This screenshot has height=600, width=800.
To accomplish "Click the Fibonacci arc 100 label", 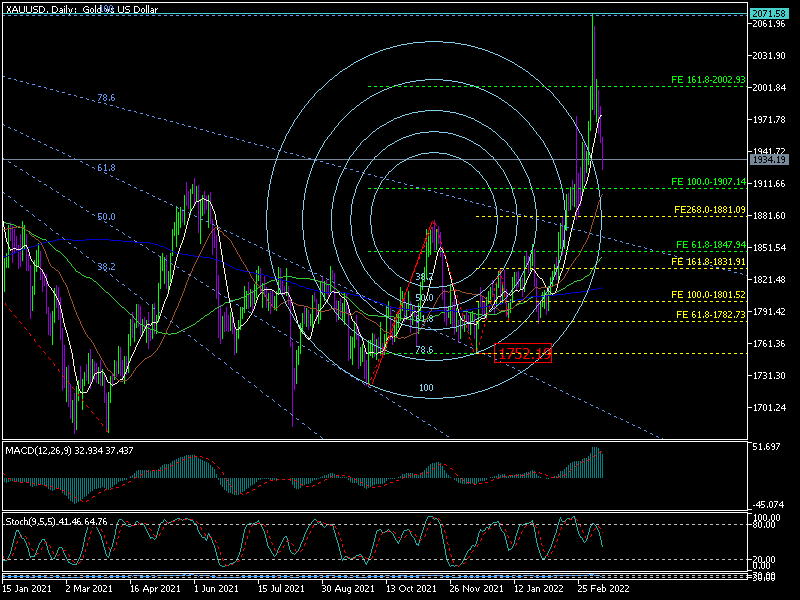I will pyautogui.click(x=426, y=387).
